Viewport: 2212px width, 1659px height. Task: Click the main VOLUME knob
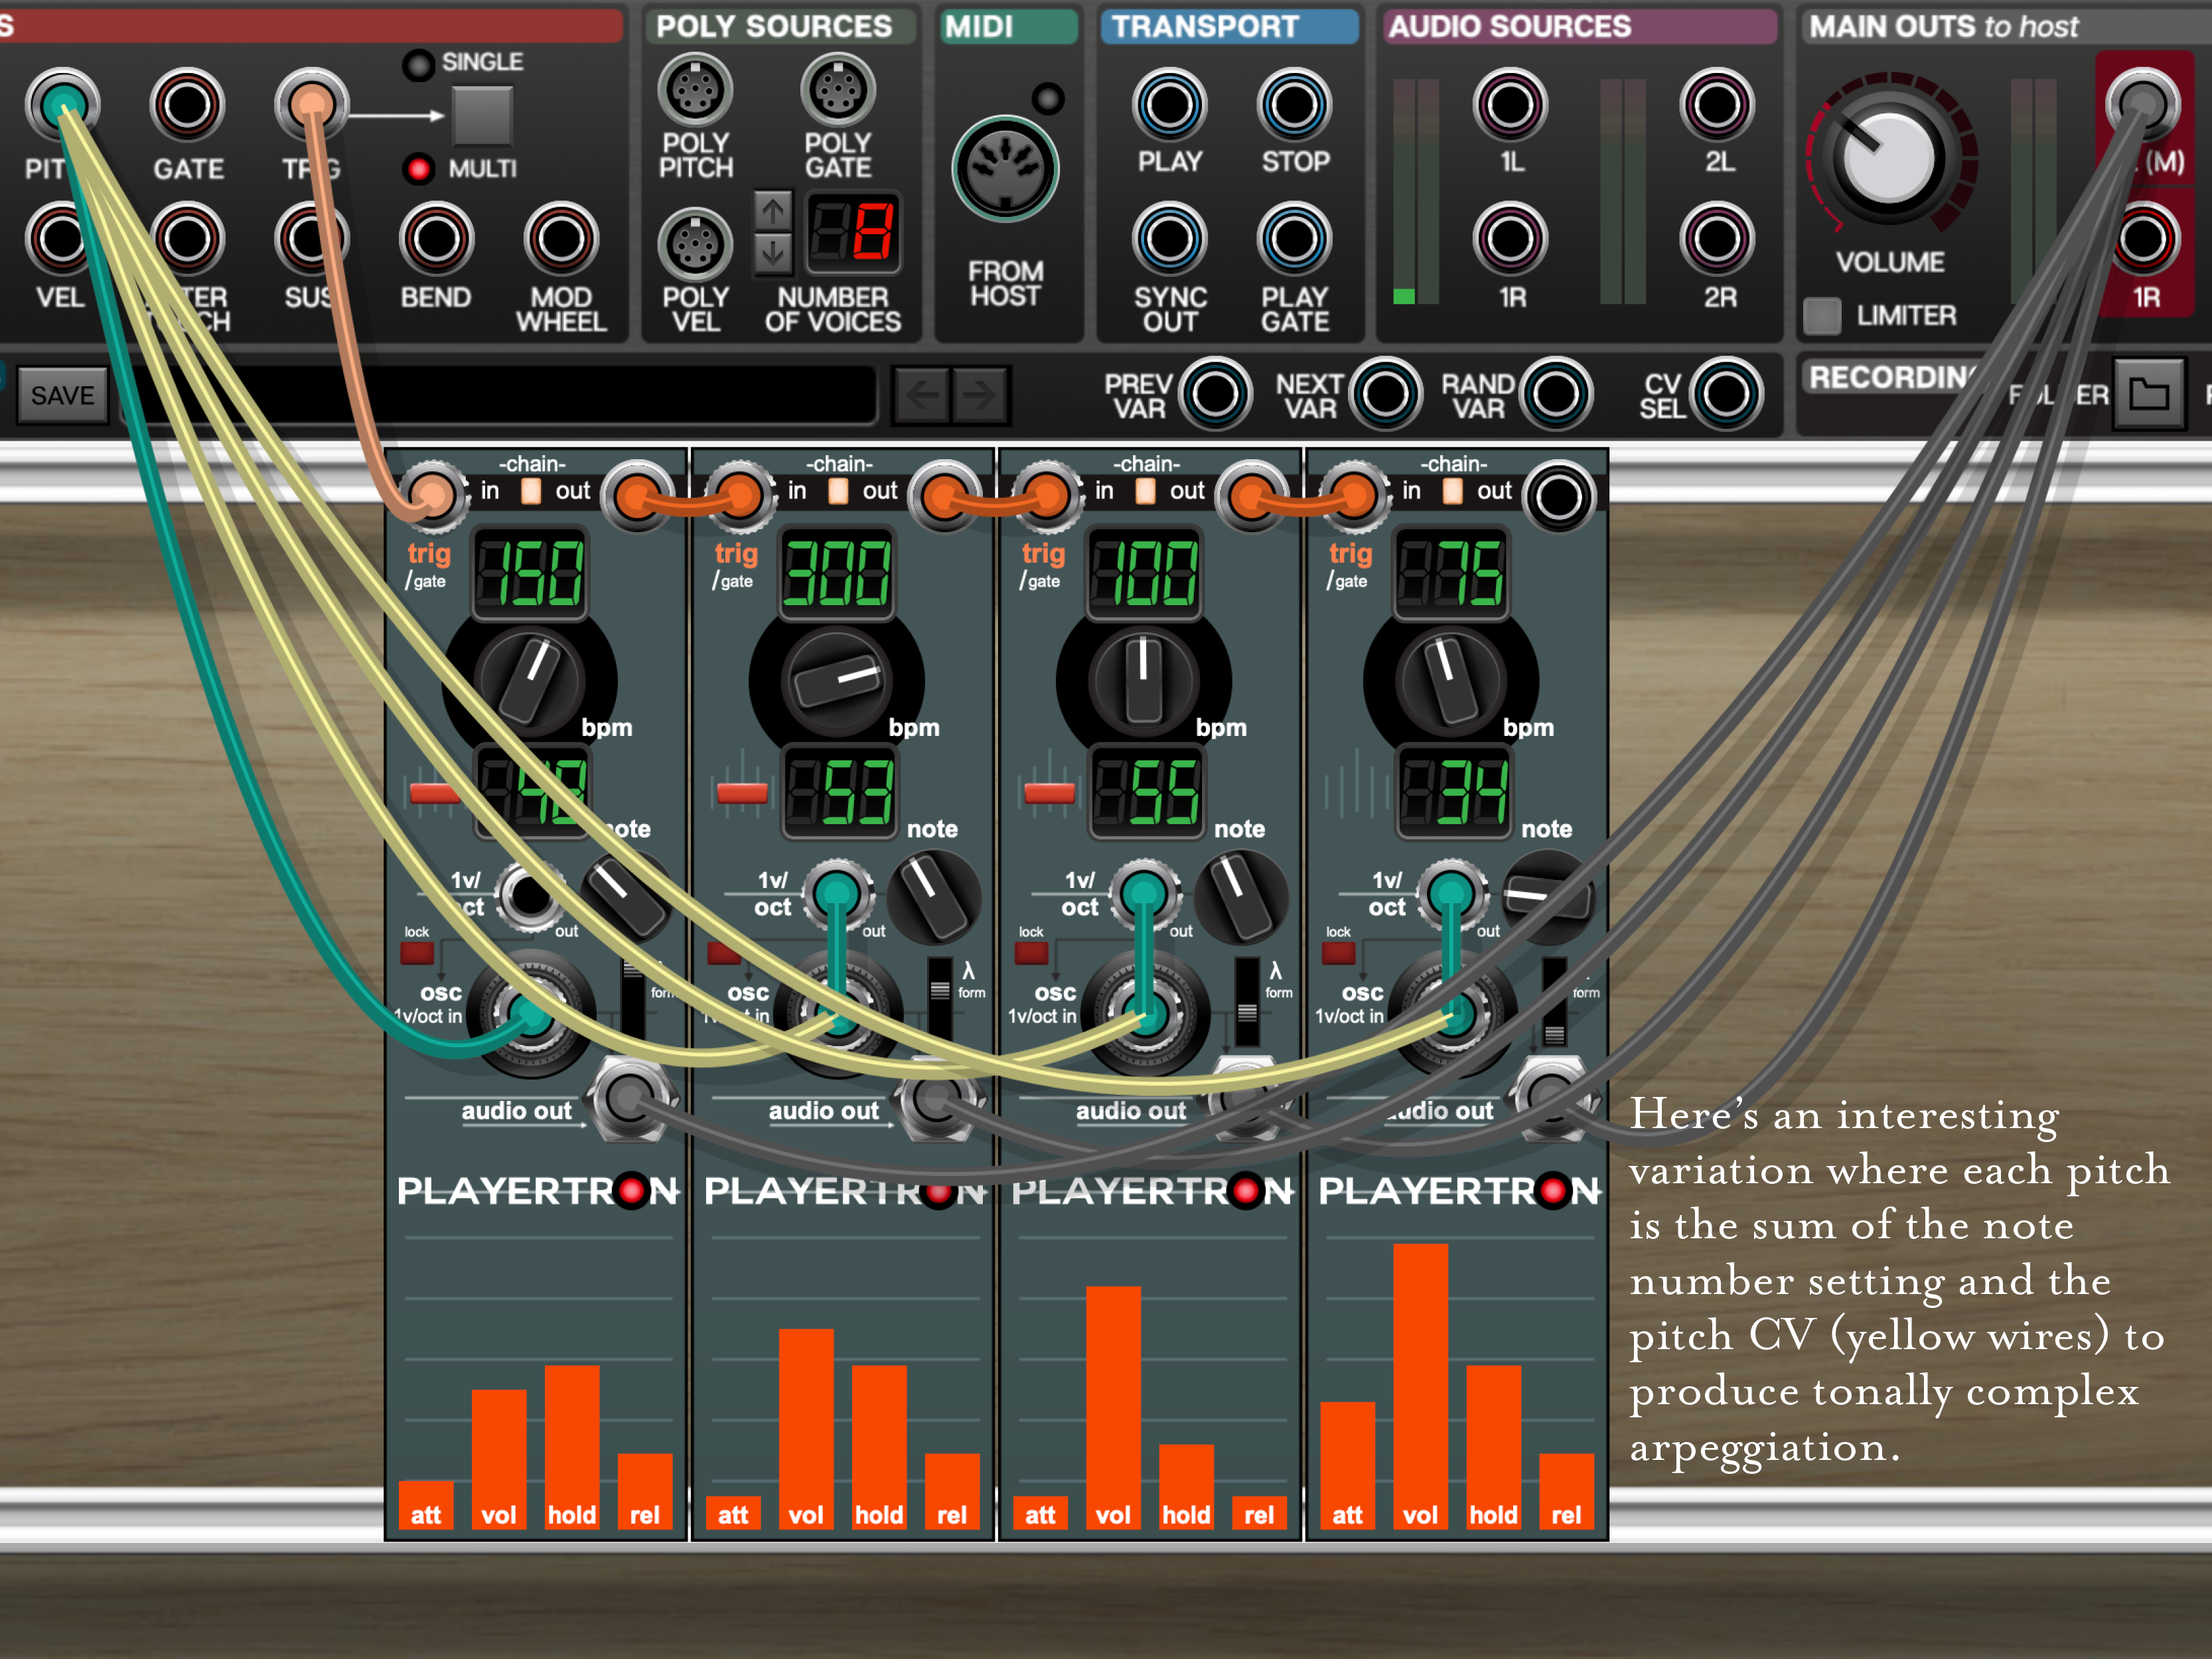[x=1889, y=158]
